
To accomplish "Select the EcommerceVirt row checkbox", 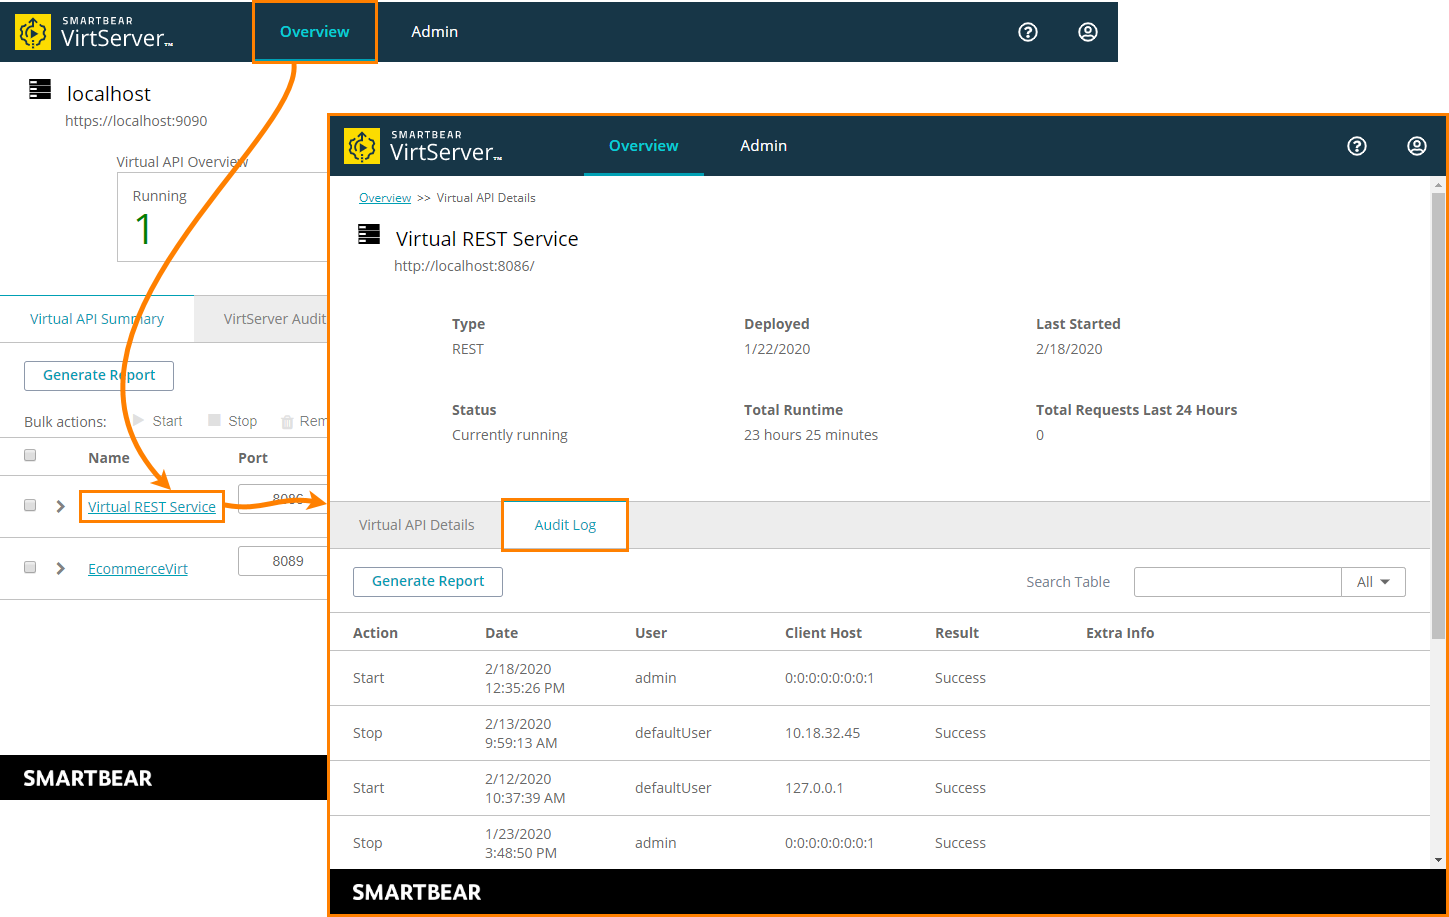I will pyautogui.click(x=30, y=567).
